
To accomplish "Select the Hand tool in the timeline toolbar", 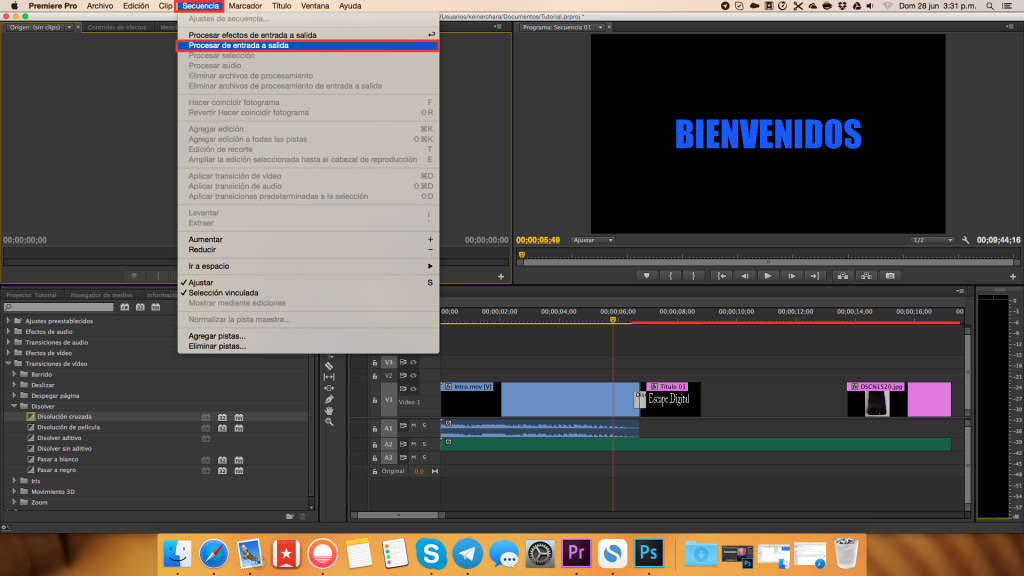I will (x=330, y=410).
